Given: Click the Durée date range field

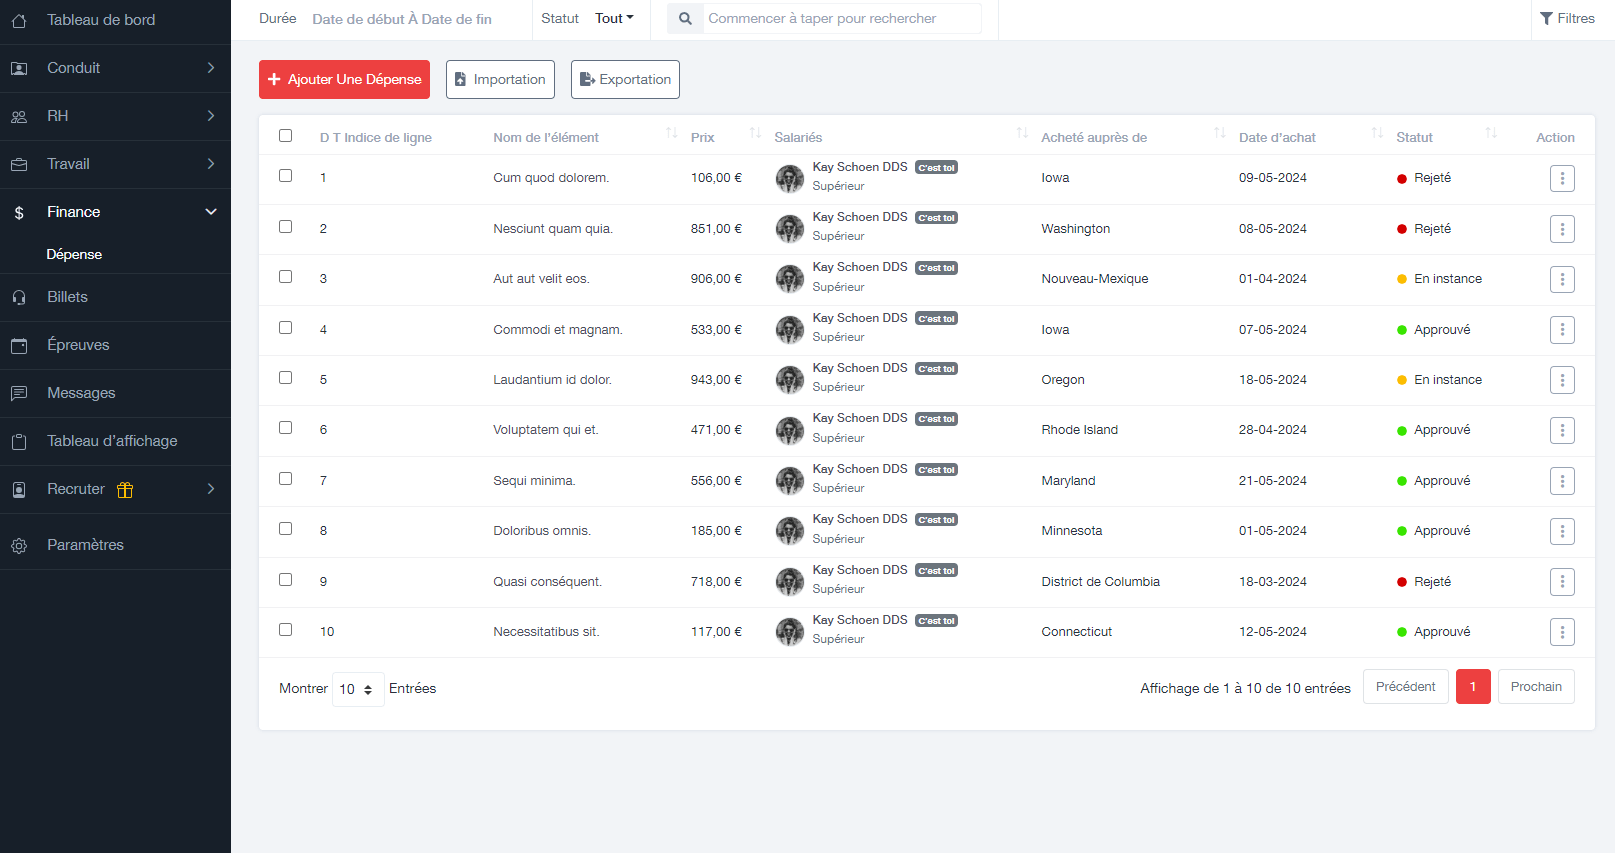Looking at the screenshot, I should click(402, 19).
